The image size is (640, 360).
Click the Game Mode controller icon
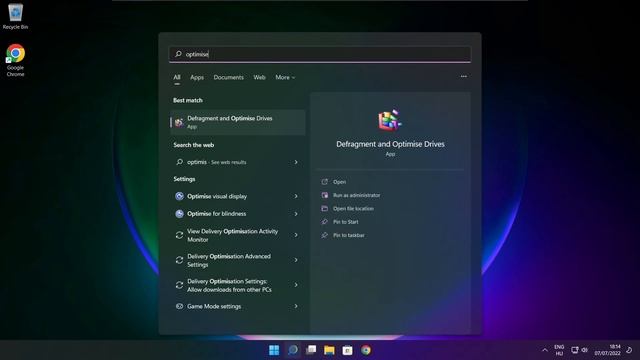[x=179, y=306]
